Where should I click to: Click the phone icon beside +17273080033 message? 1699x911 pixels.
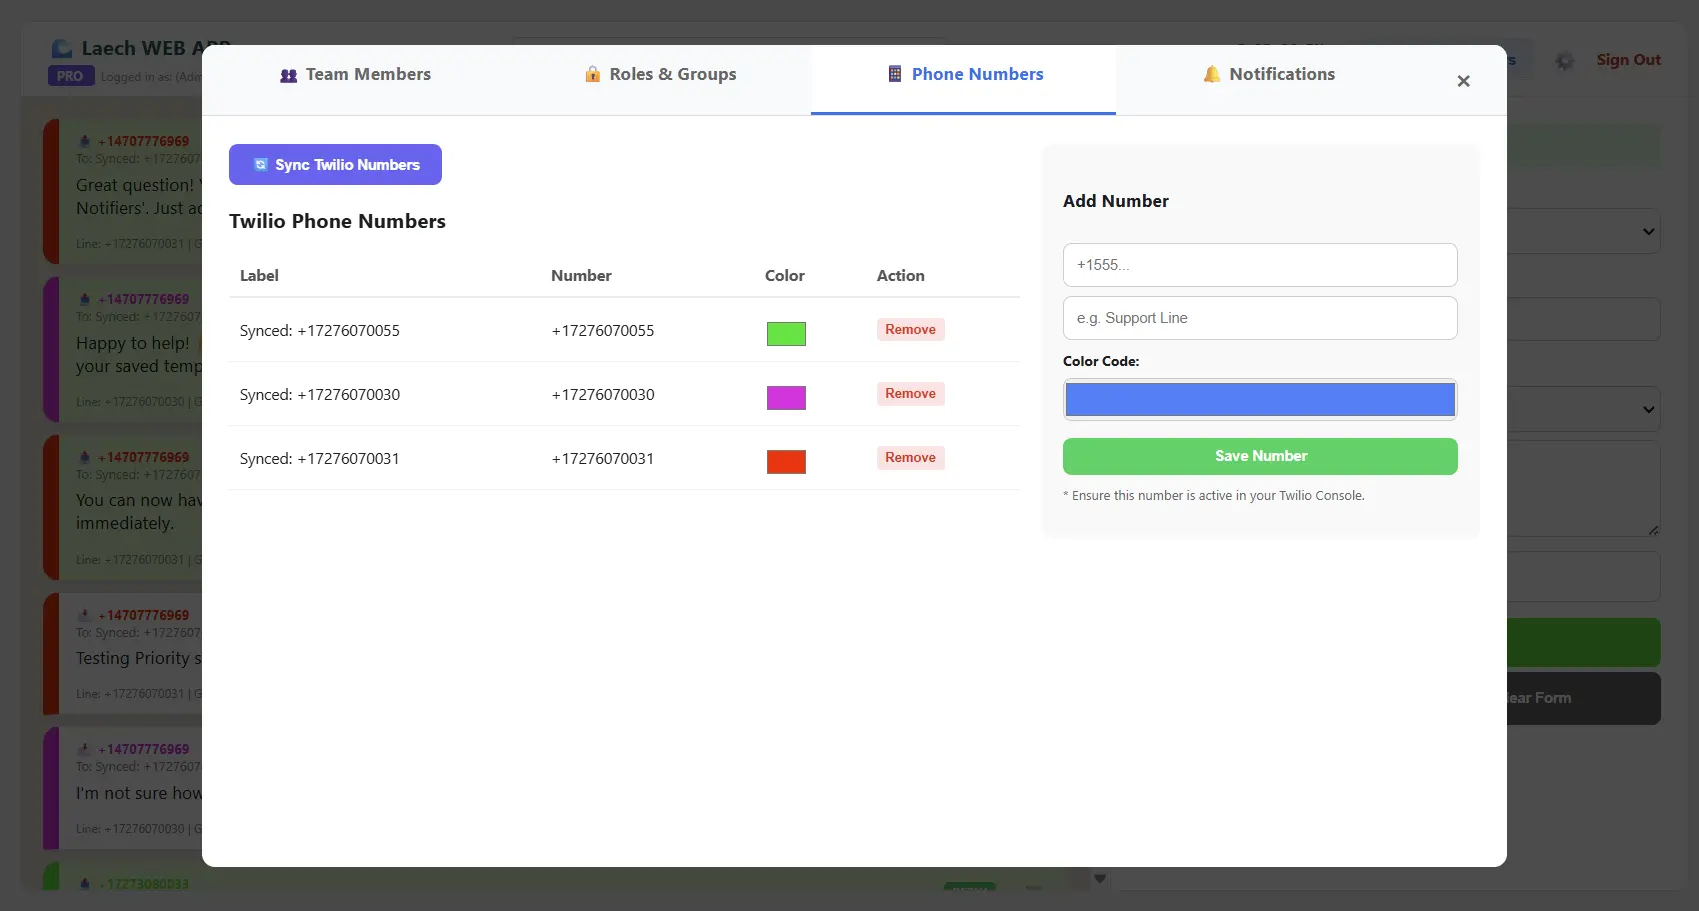(x=84, y=883)
